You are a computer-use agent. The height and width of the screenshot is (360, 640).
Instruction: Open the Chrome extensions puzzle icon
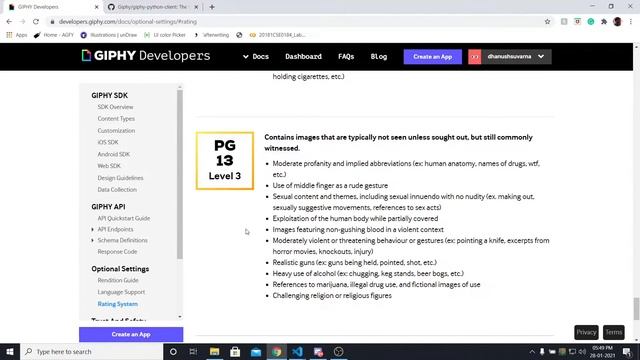[604, 22]
